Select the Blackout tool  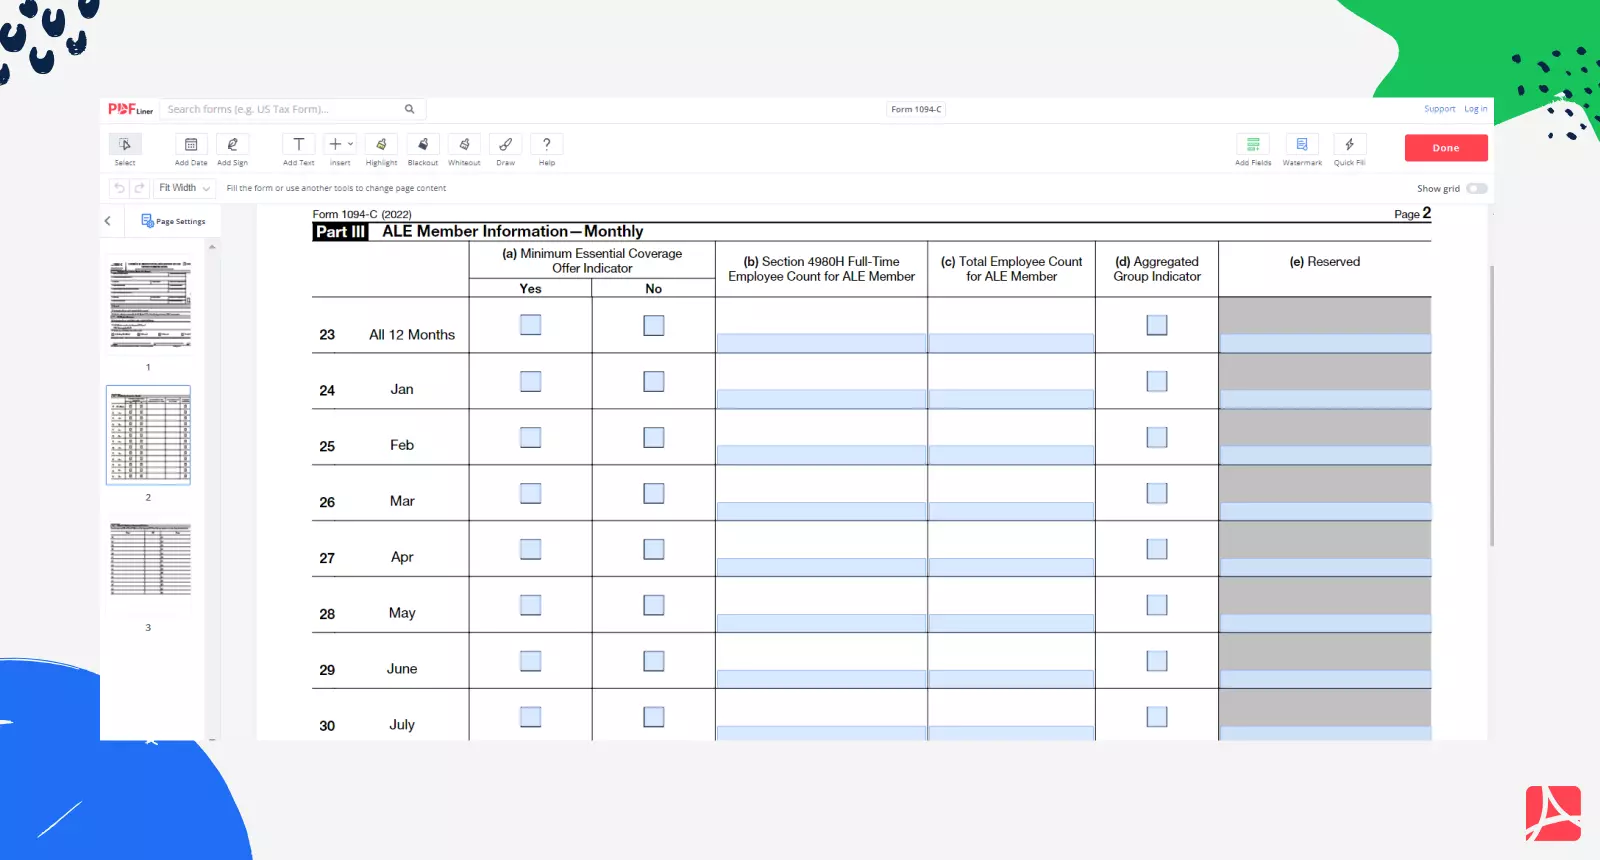point(423,149)
